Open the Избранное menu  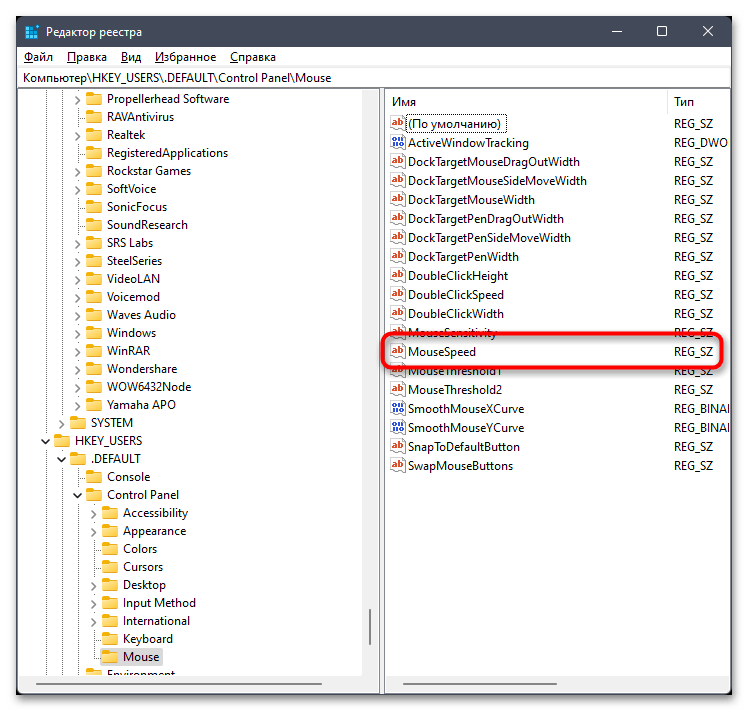point(186,57)
